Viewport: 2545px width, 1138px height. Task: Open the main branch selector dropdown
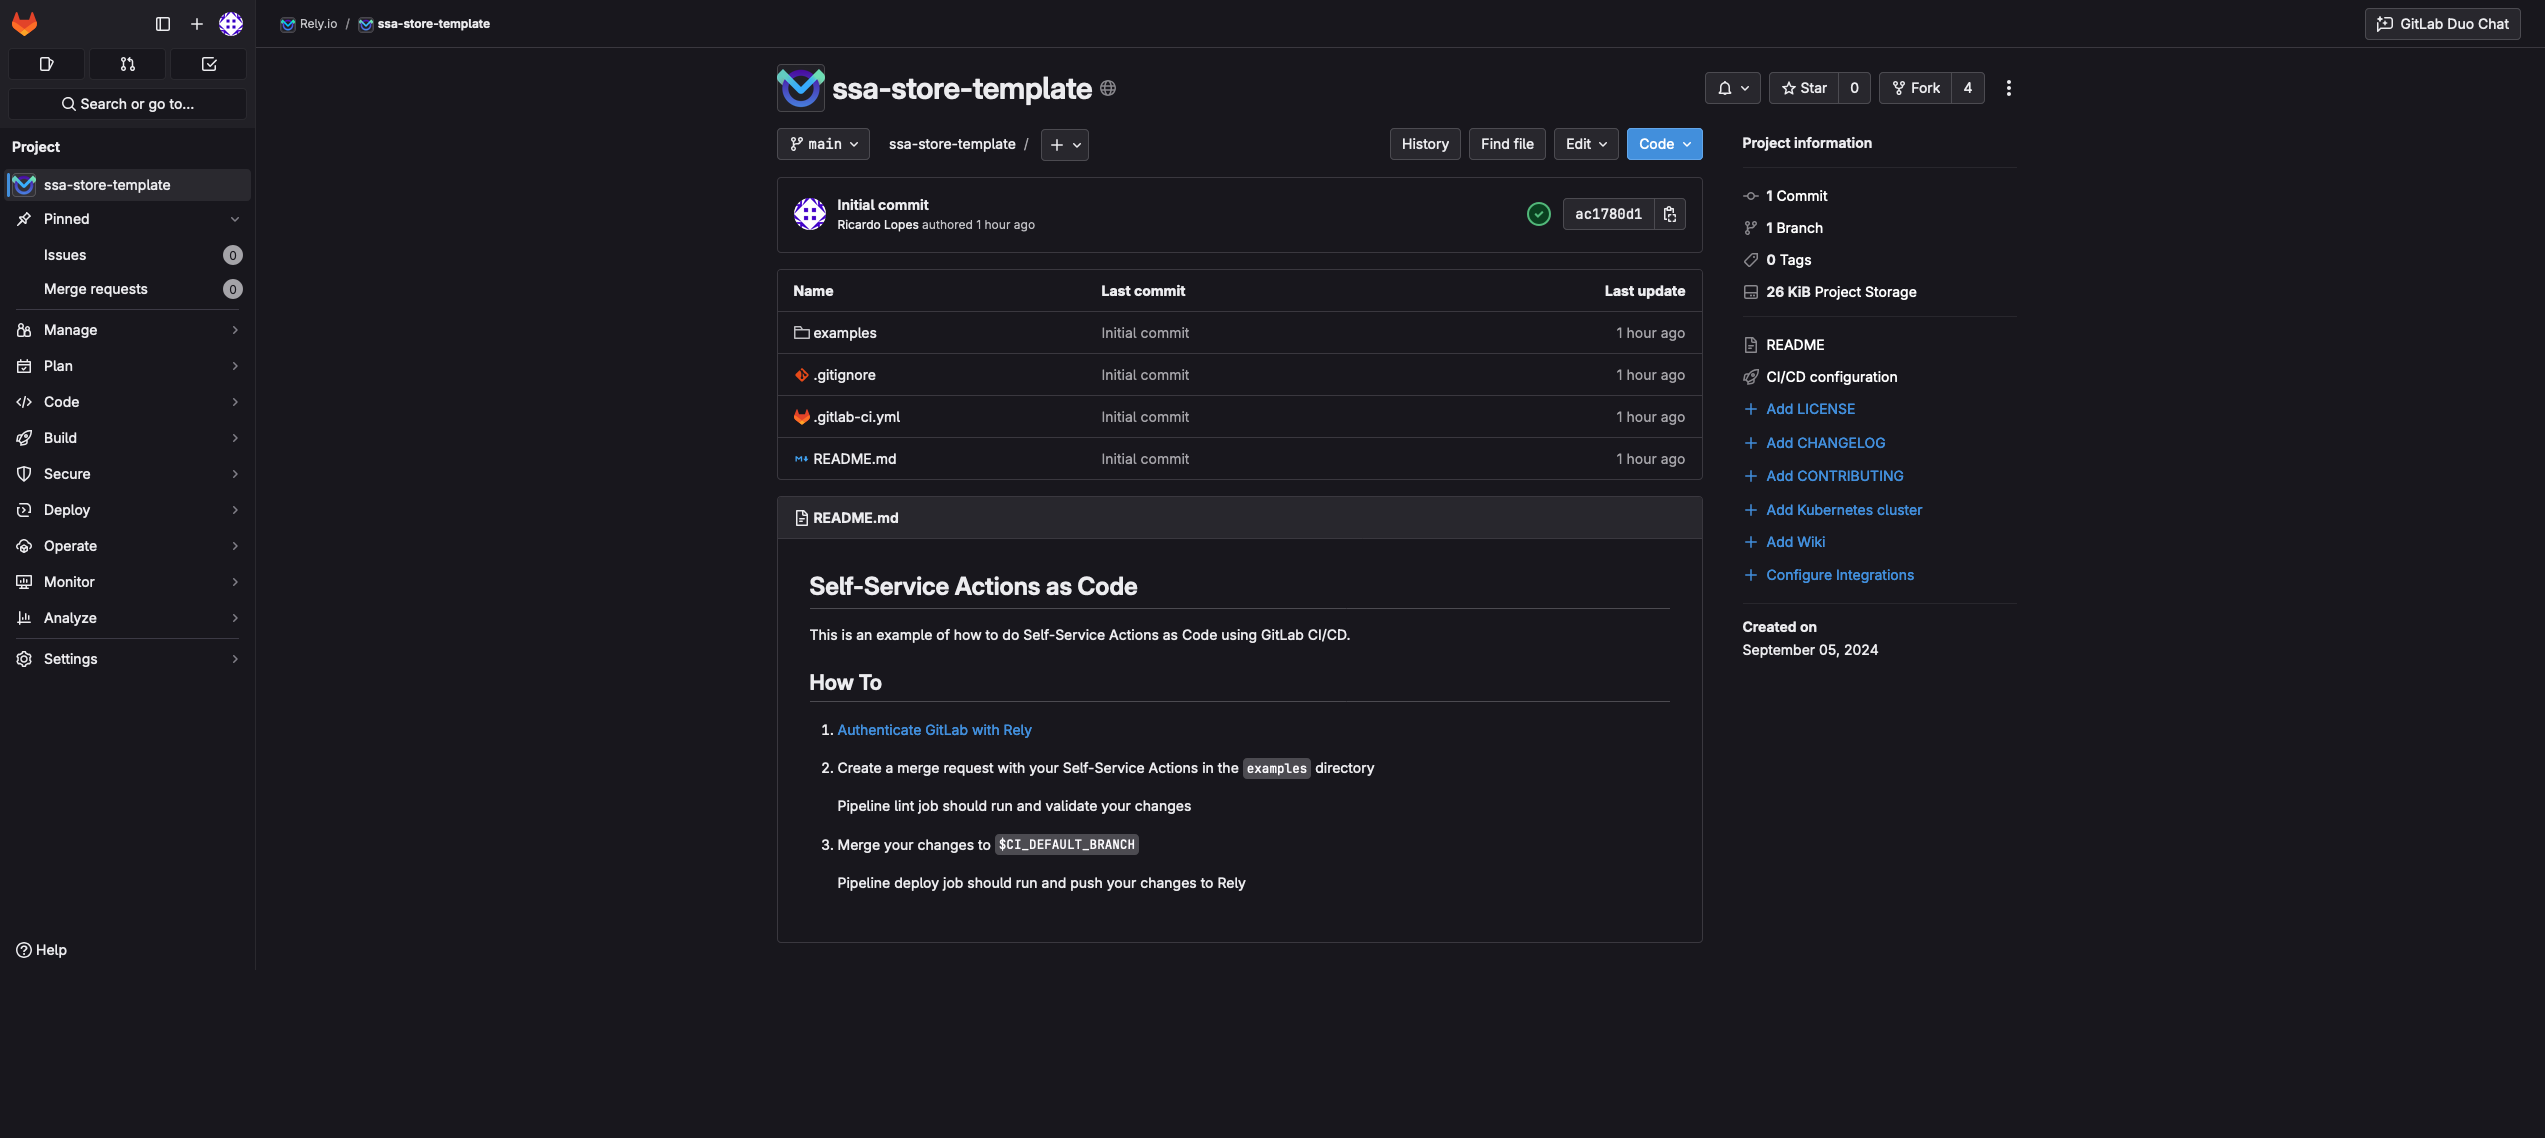(823, 144)
